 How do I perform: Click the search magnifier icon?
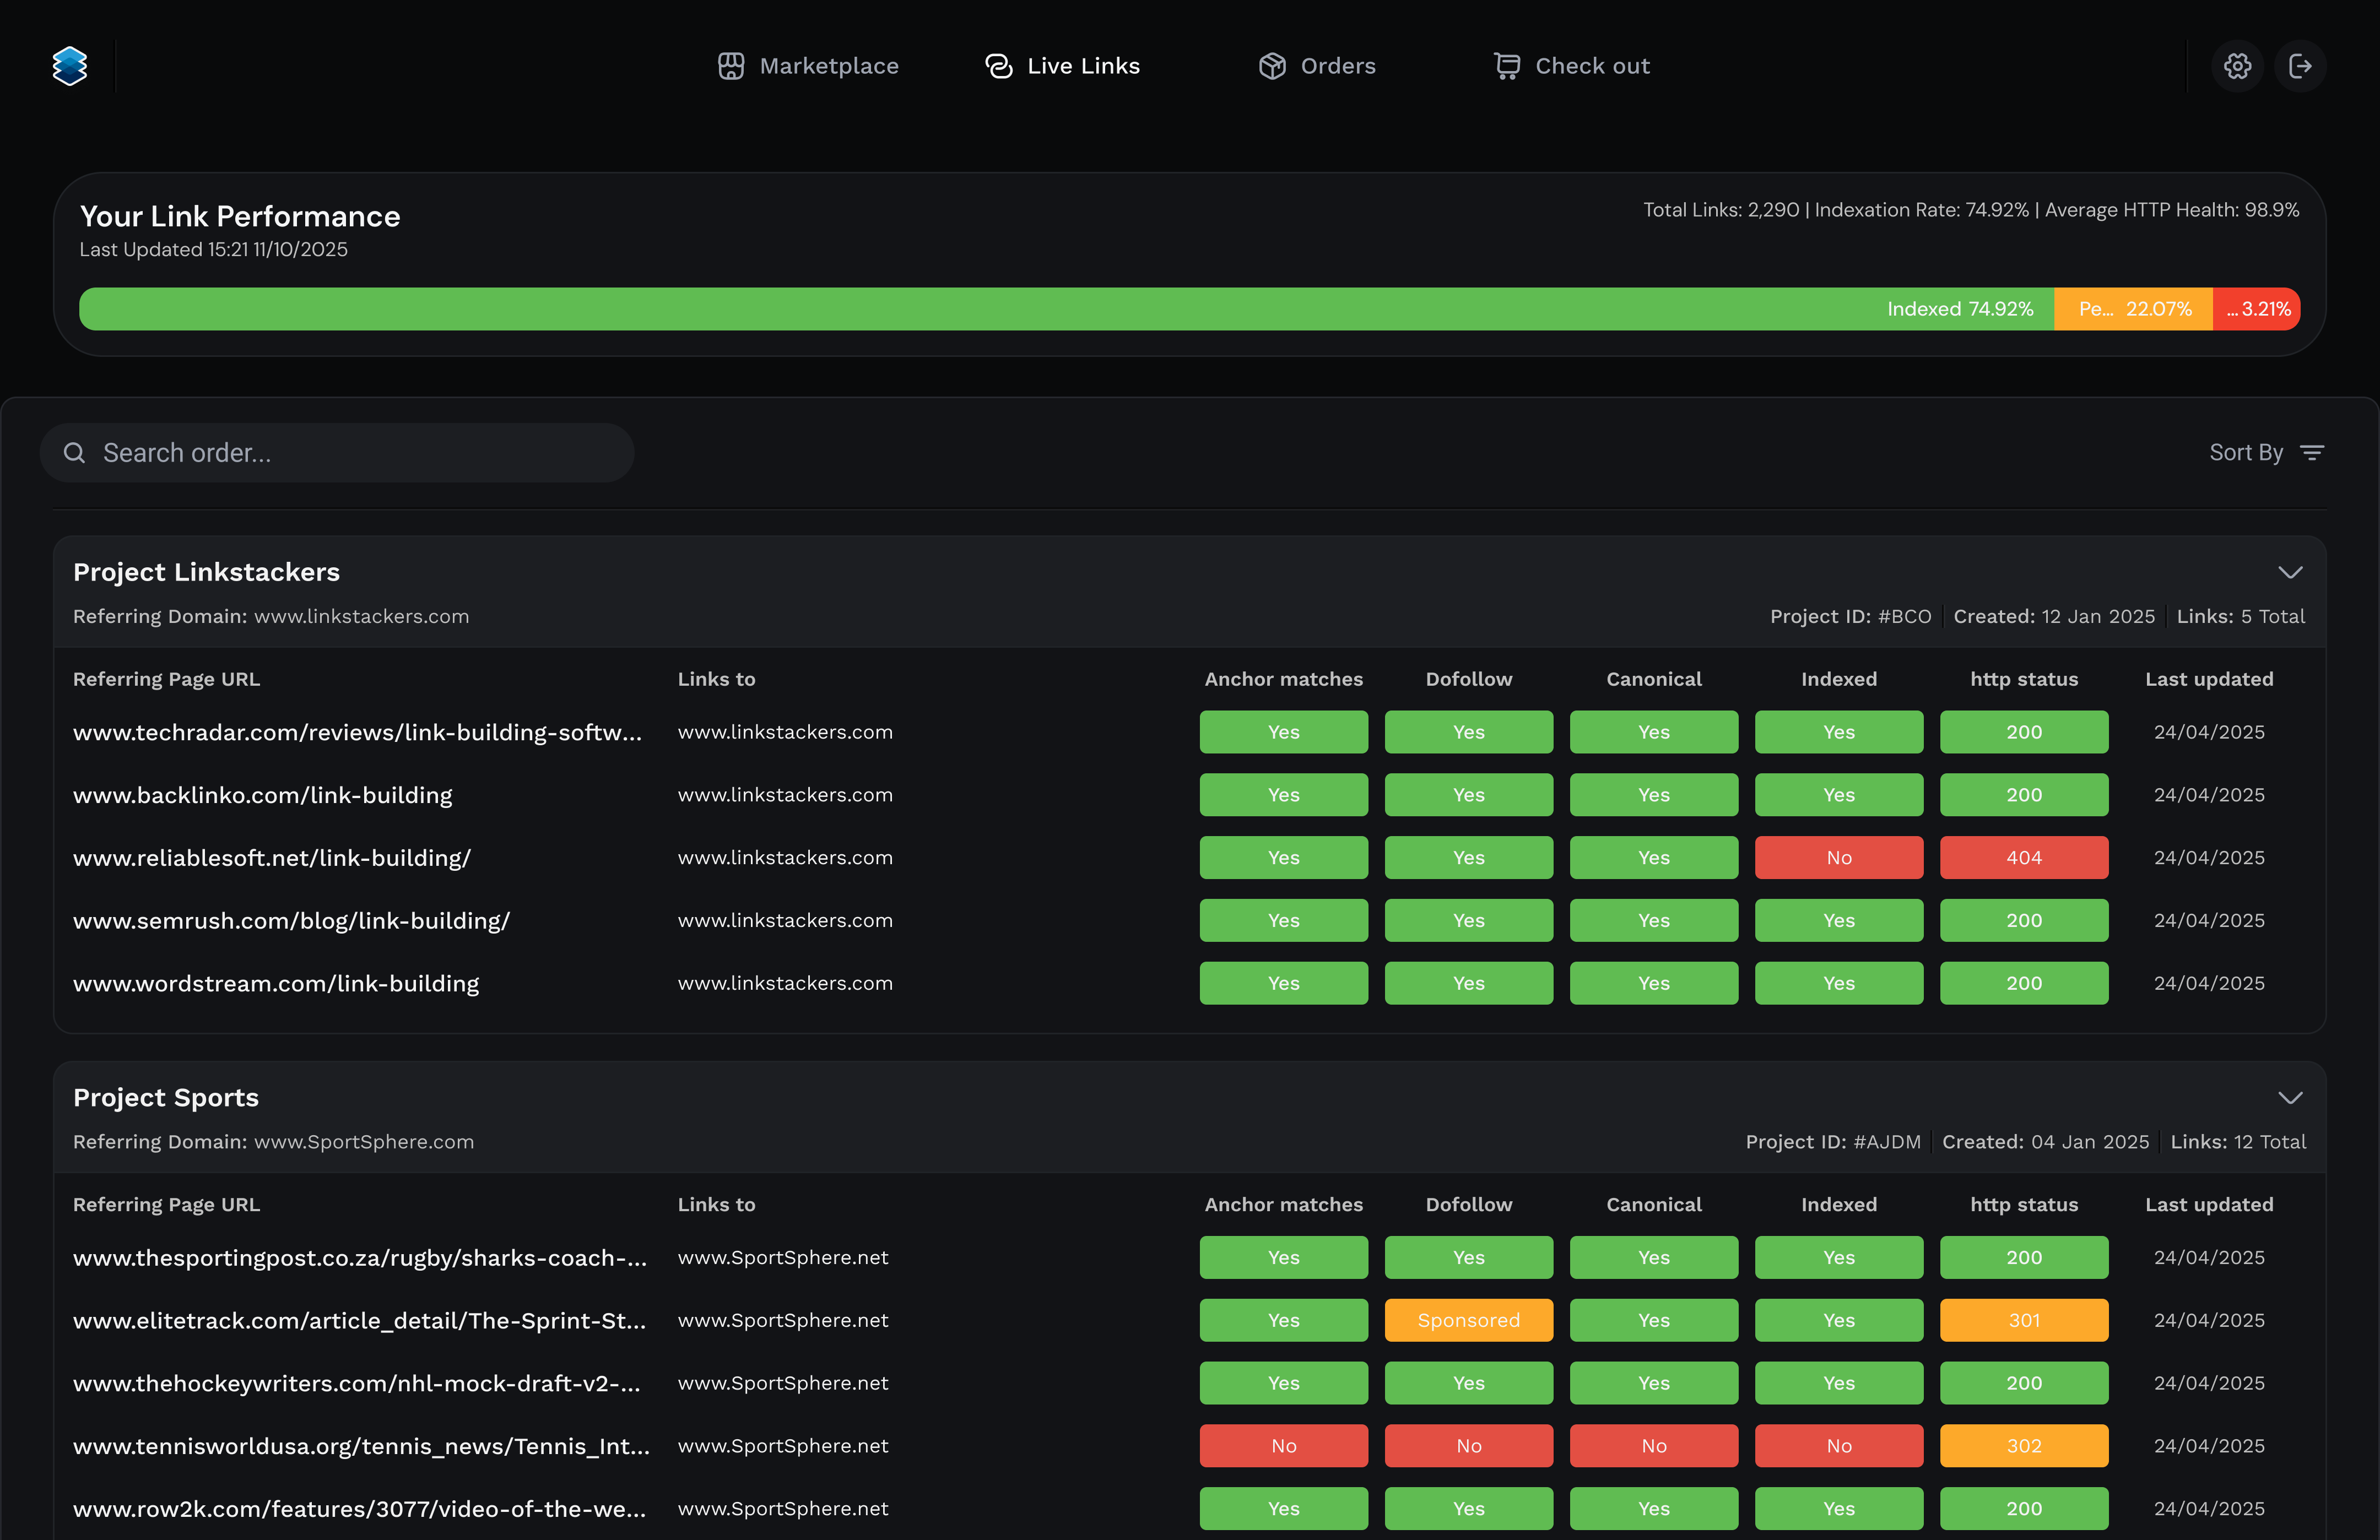point(74,453)
